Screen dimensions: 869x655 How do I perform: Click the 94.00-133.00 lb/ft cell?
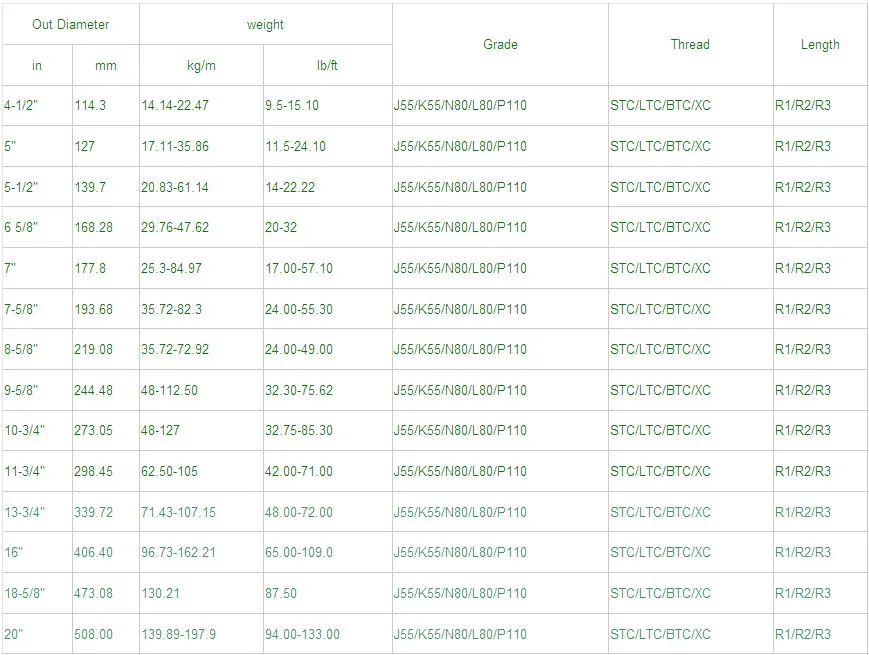coord(302,634)
